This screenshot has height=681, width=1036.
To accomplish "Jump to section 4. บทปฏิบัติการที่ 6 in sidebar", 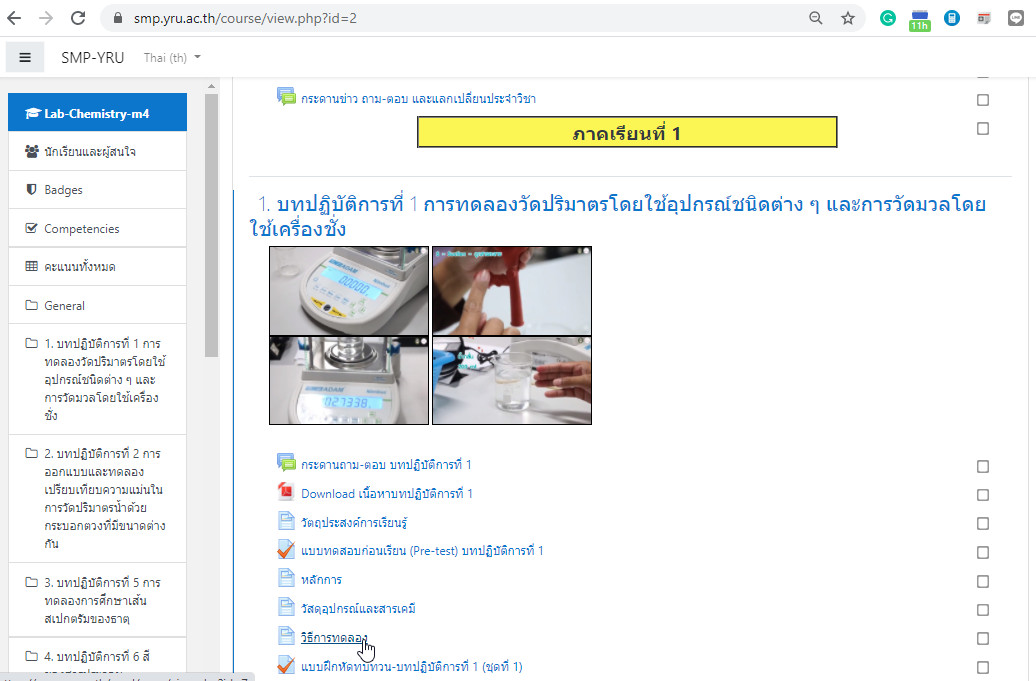I will pos(97,657).
